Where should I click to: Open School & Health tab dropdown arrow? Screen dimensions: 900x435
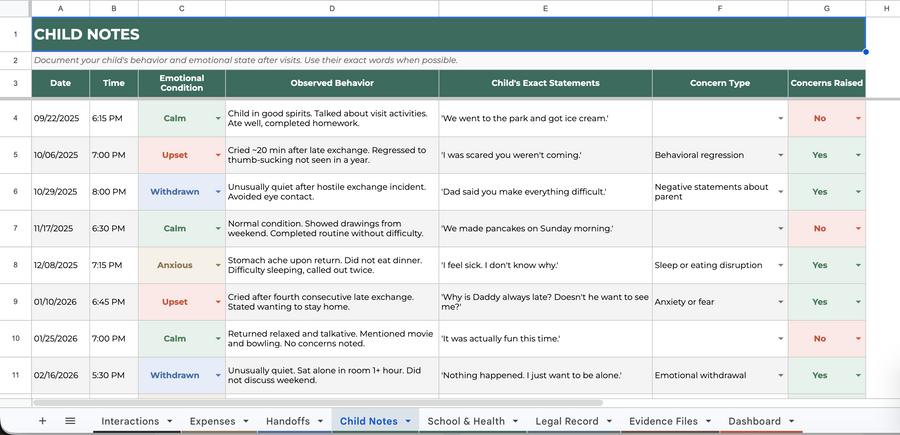coord(515,421)
